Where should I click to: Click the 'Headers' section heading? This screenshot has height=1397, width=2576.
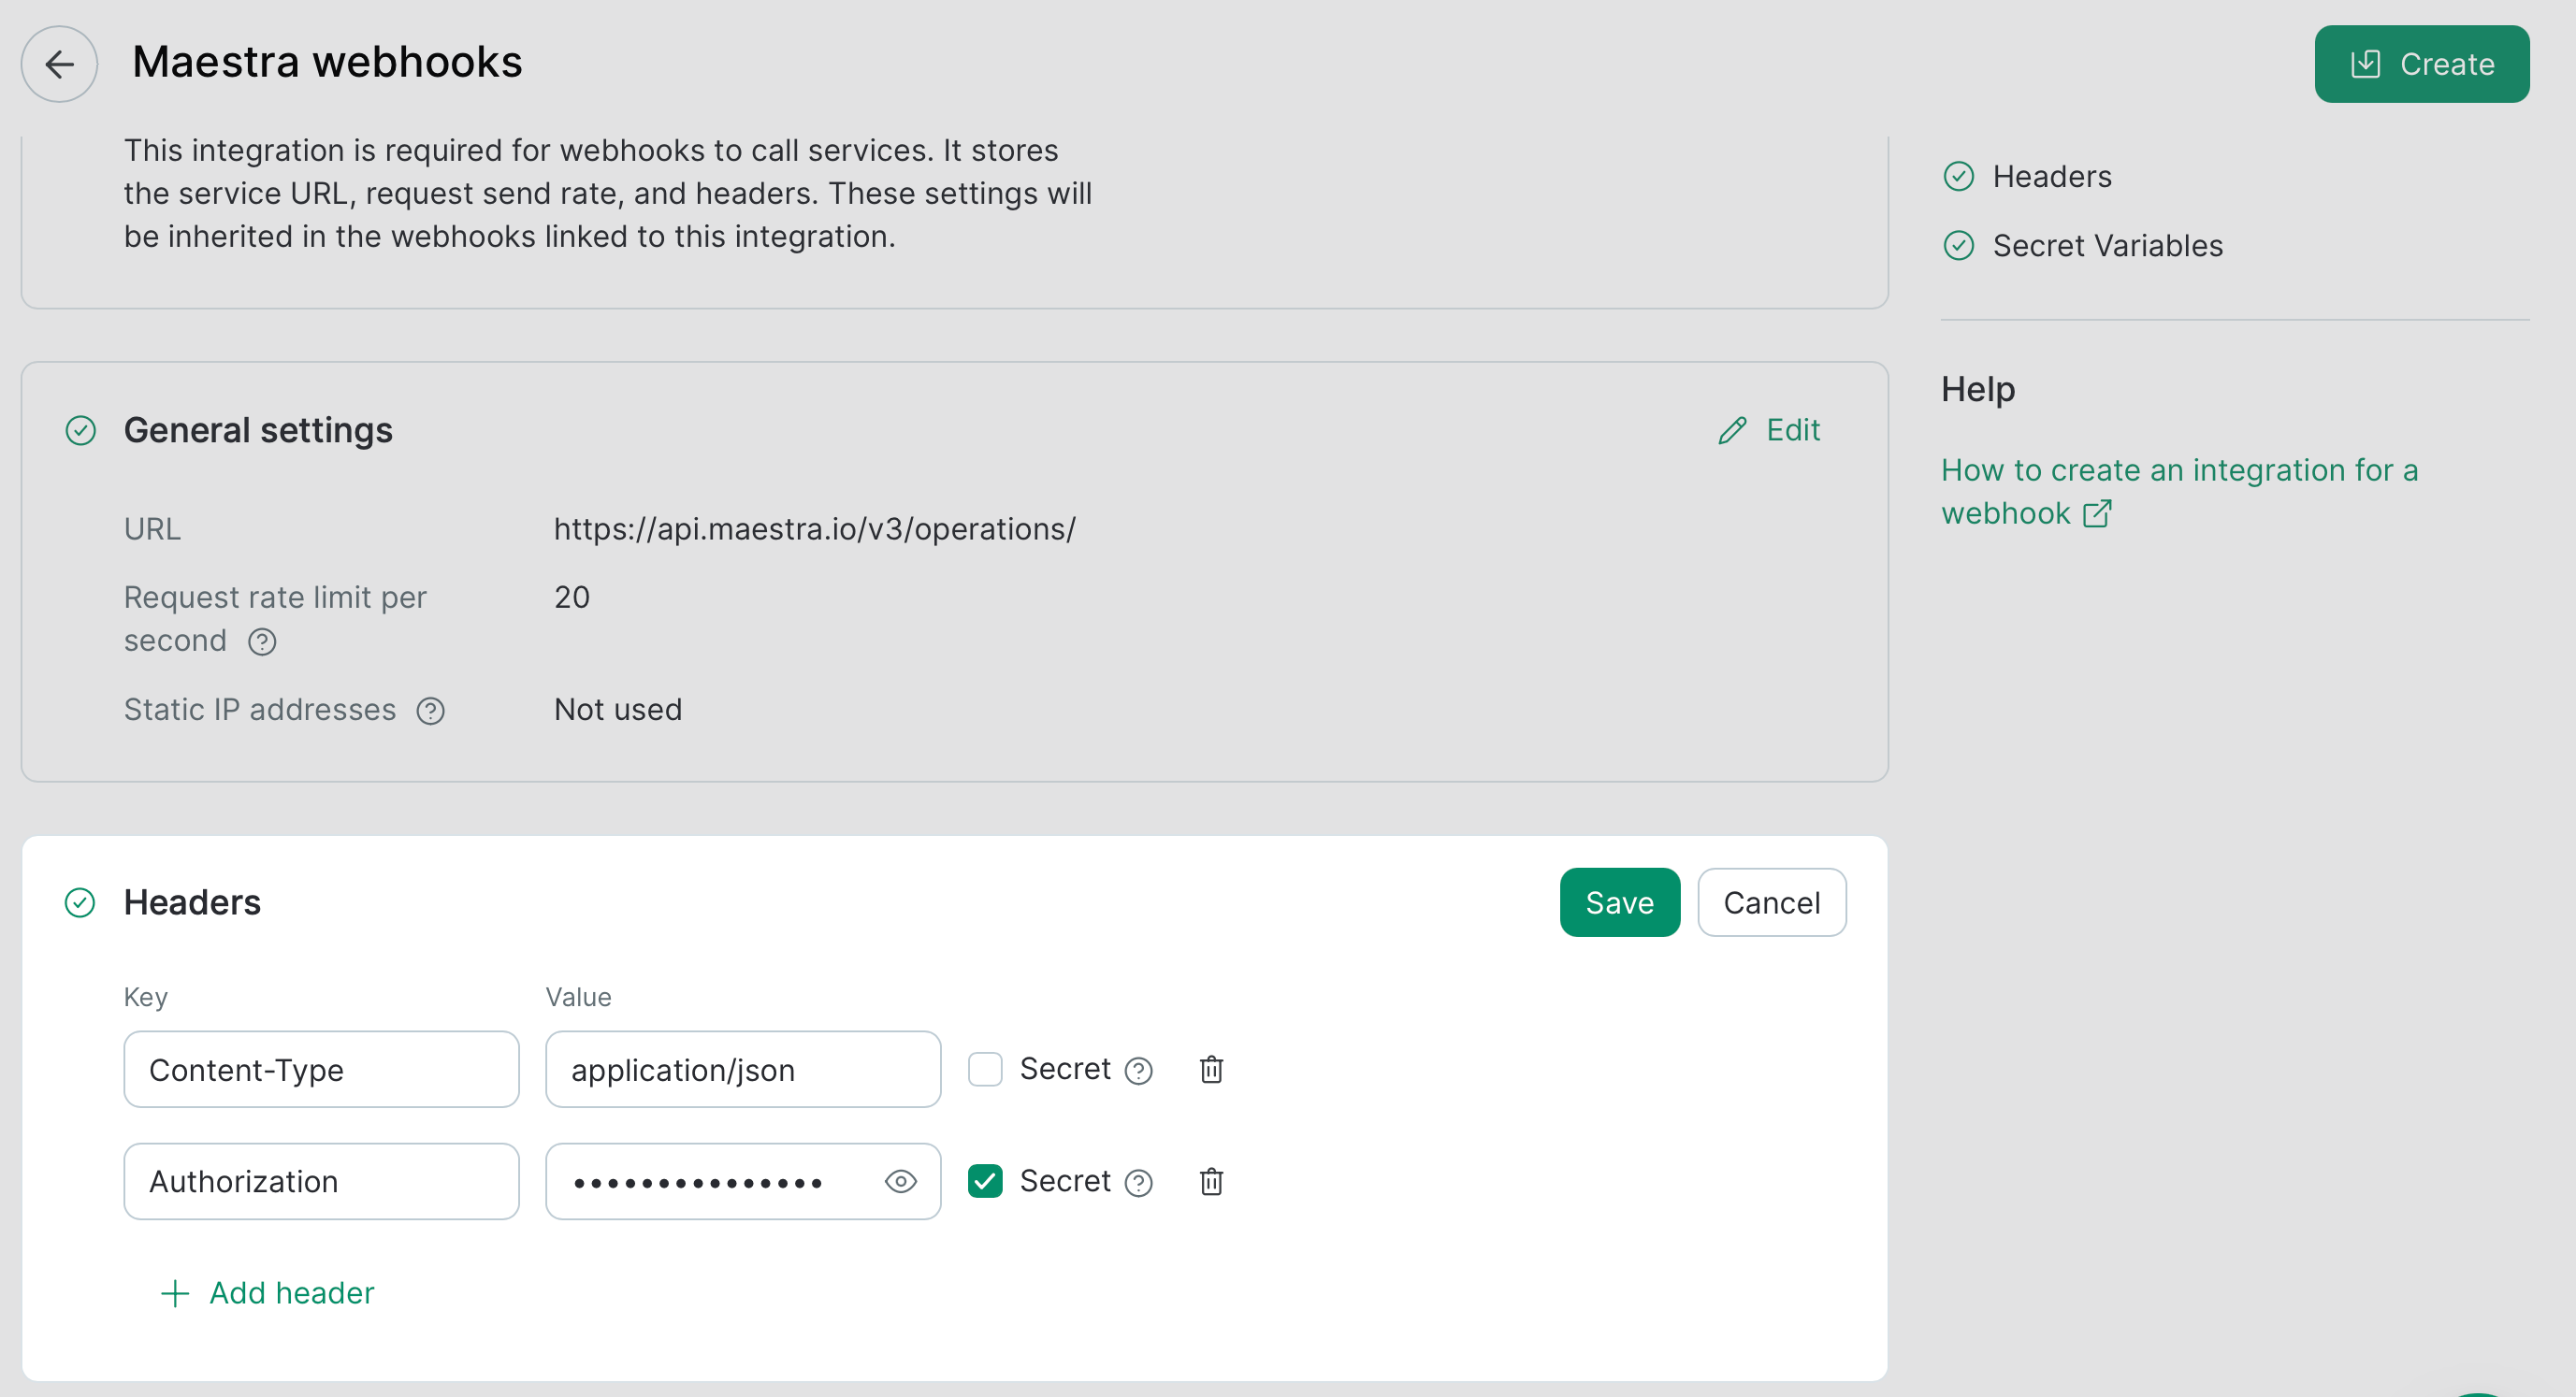(x=192, y=902)
